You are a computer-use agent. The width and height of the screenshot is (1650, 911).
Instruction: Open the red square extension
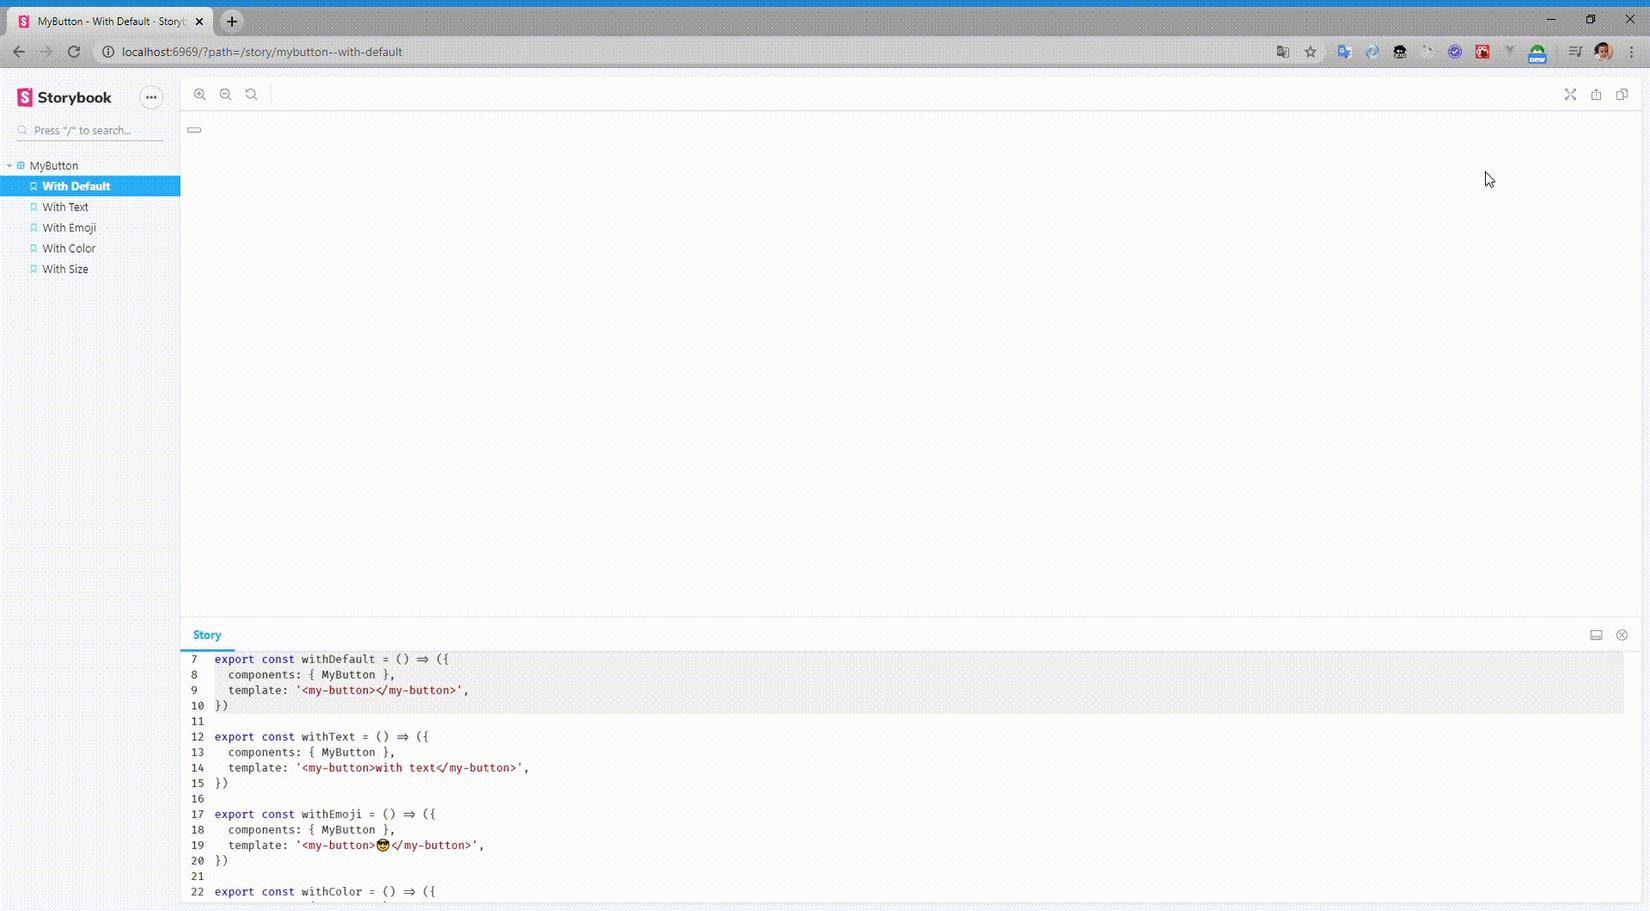point(1482,52)
